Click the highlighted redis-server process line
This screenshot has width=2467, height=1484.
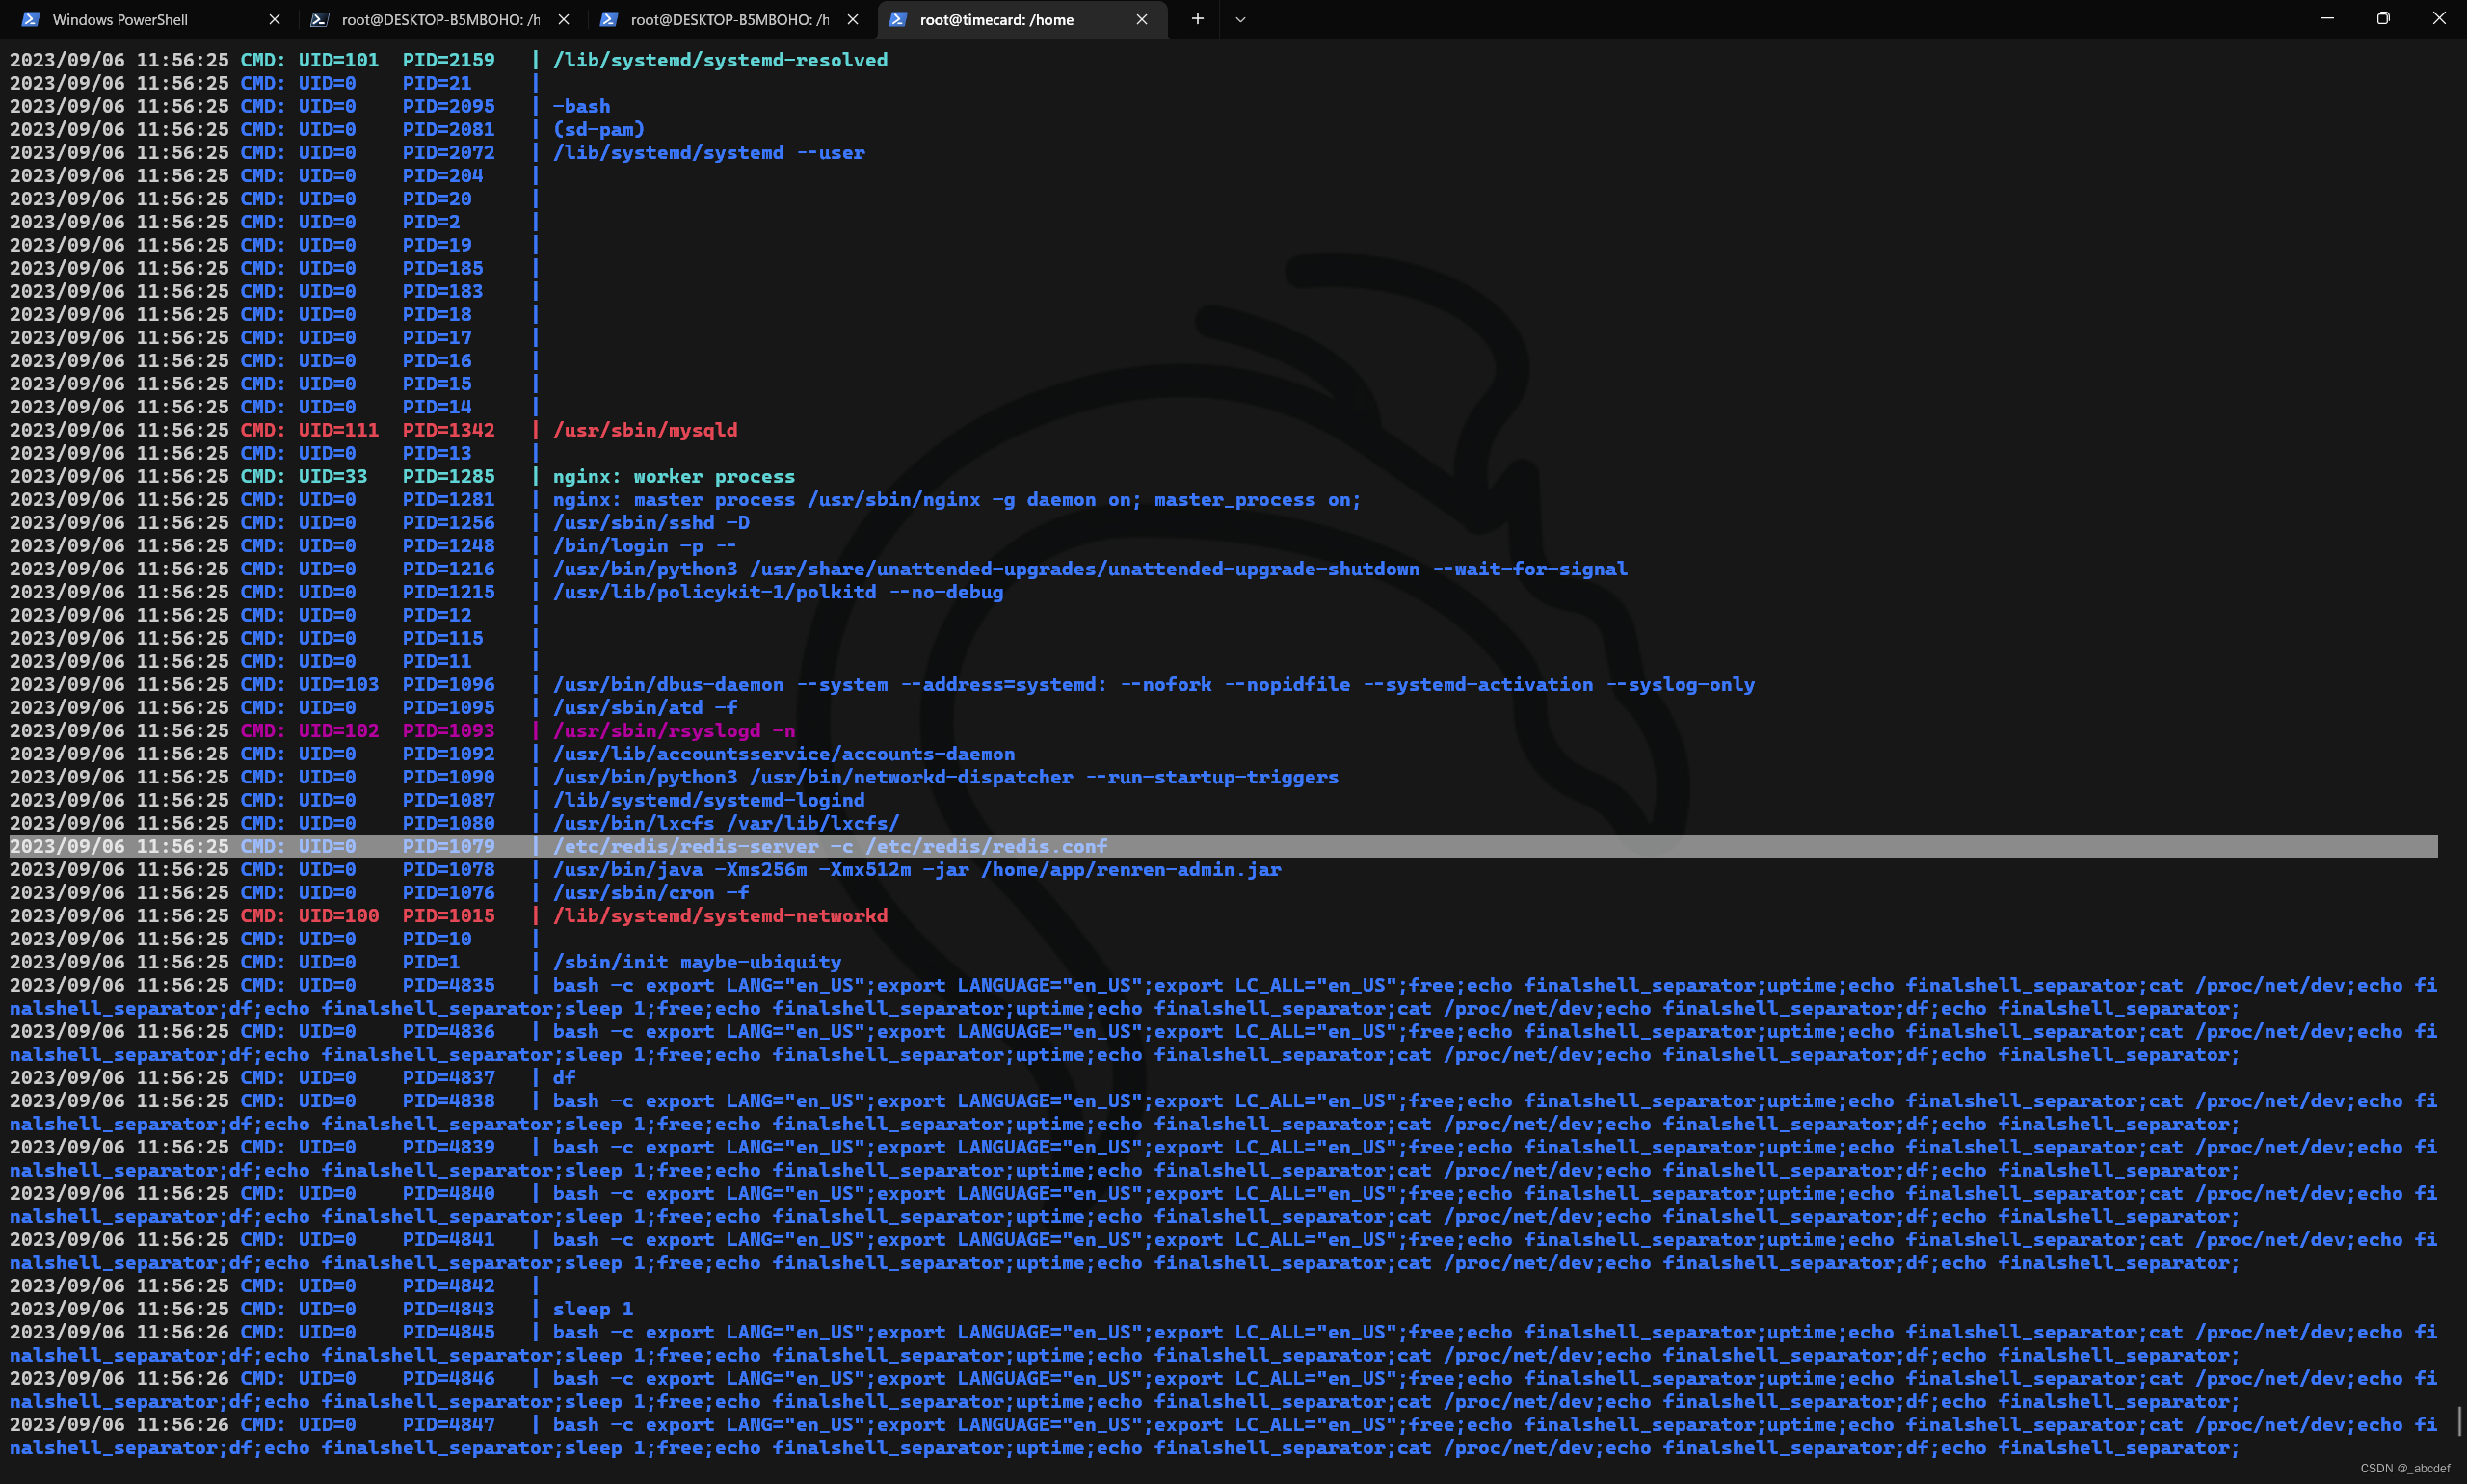click(829, 846)
